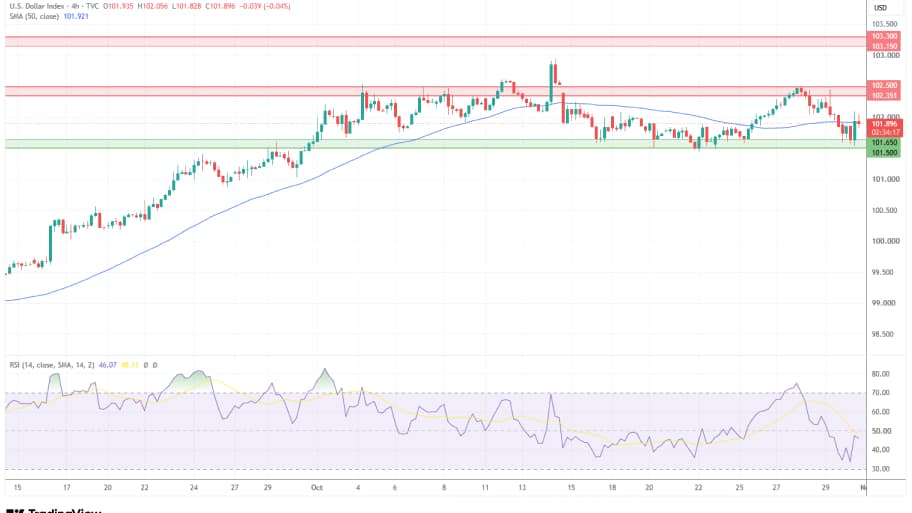Image resolution: width=912 pixels, height=513 pixels.
Task: Click the RSI axis label 50.00
Action: tap(881, 431)
